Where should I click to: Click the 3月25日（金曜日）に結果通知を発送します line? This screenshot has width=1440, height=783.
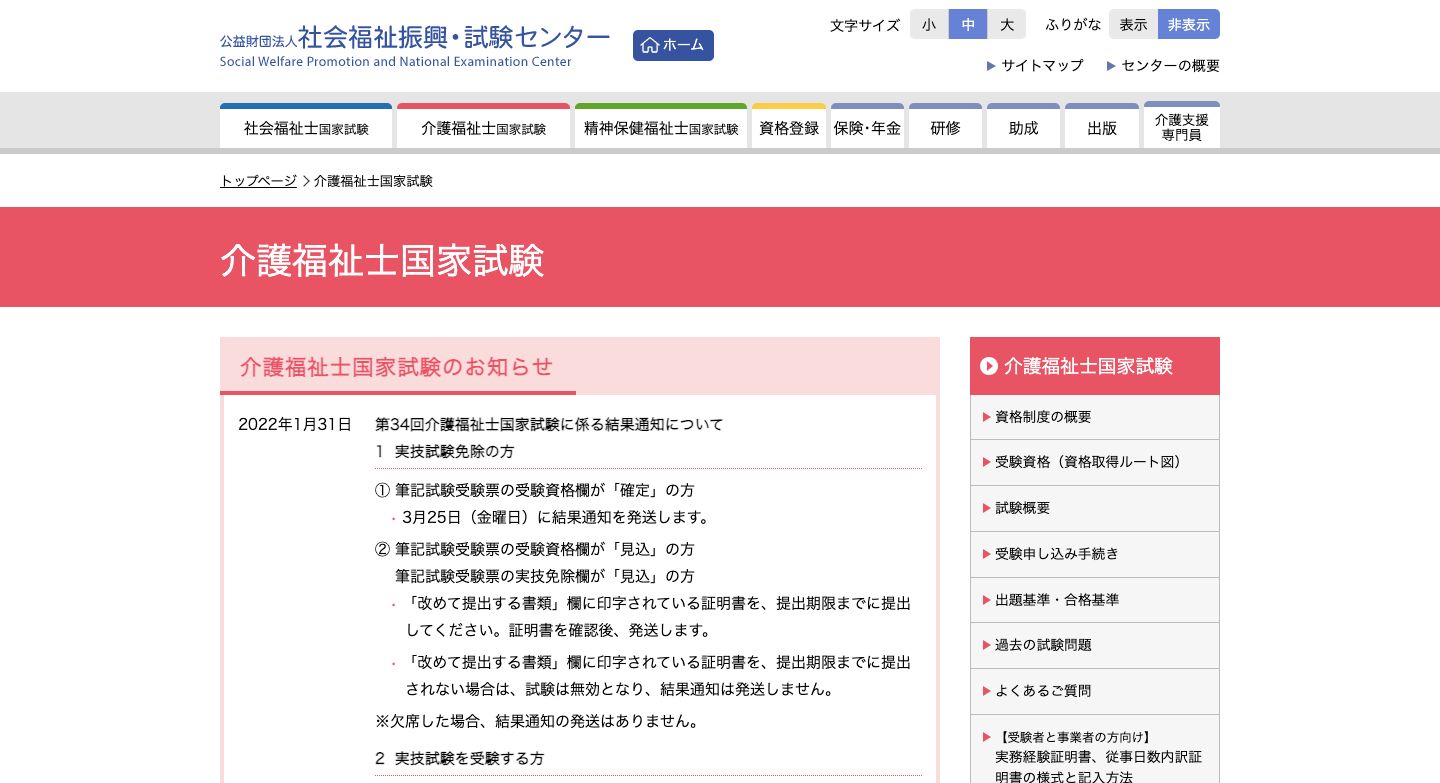point(556,517)
